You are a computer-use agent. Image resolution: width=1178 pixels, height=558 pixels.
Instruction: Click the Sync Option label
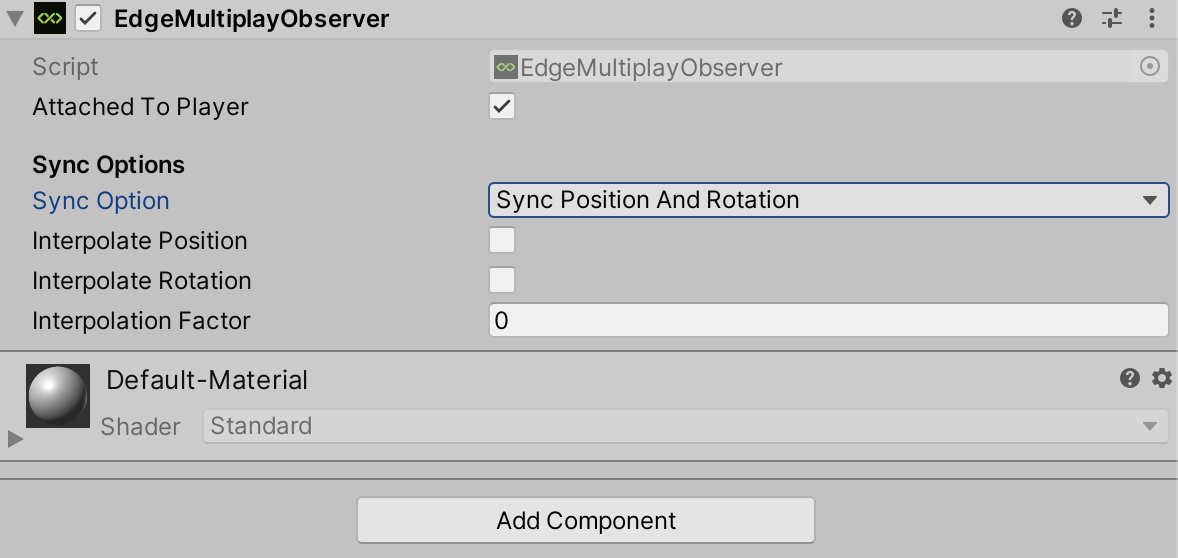click(x=101, y=201)
